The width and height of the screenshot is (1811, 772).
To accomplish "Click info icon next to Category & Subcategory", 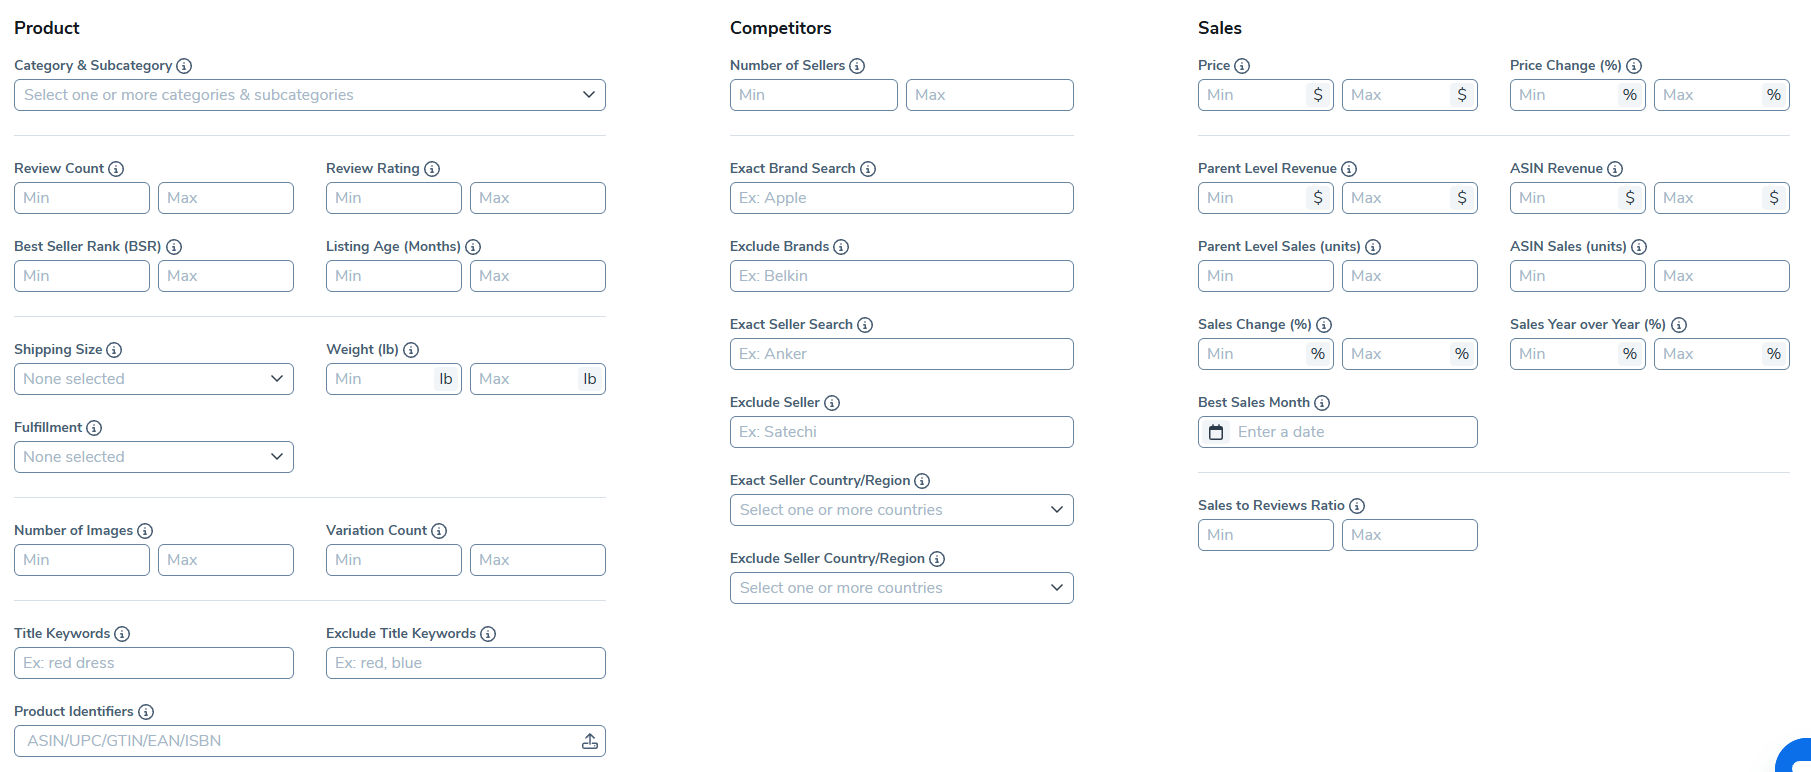I will 184,66.
